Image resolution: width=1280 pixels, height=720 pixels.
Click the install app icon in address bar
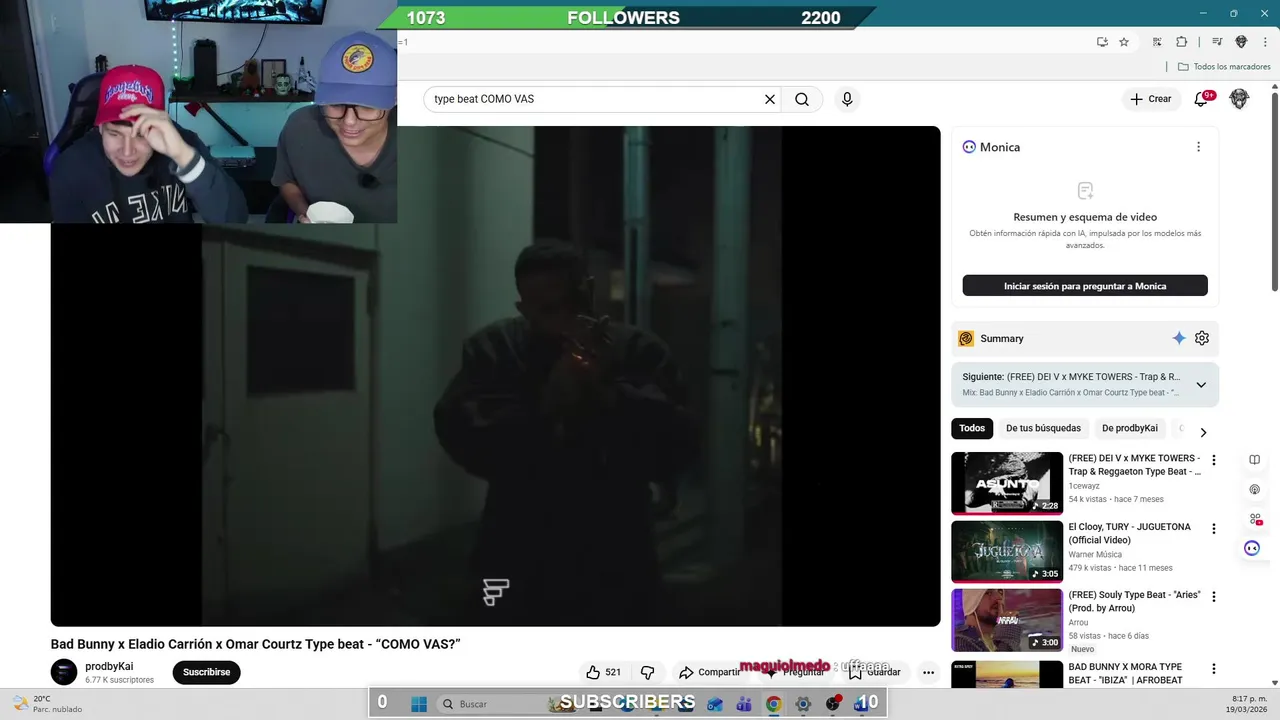click(1102, 42)
